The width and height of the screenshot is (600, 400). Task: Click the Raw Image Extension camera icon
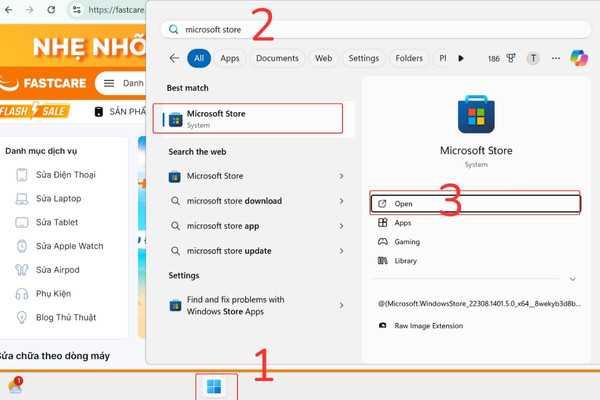pos(382,326)
